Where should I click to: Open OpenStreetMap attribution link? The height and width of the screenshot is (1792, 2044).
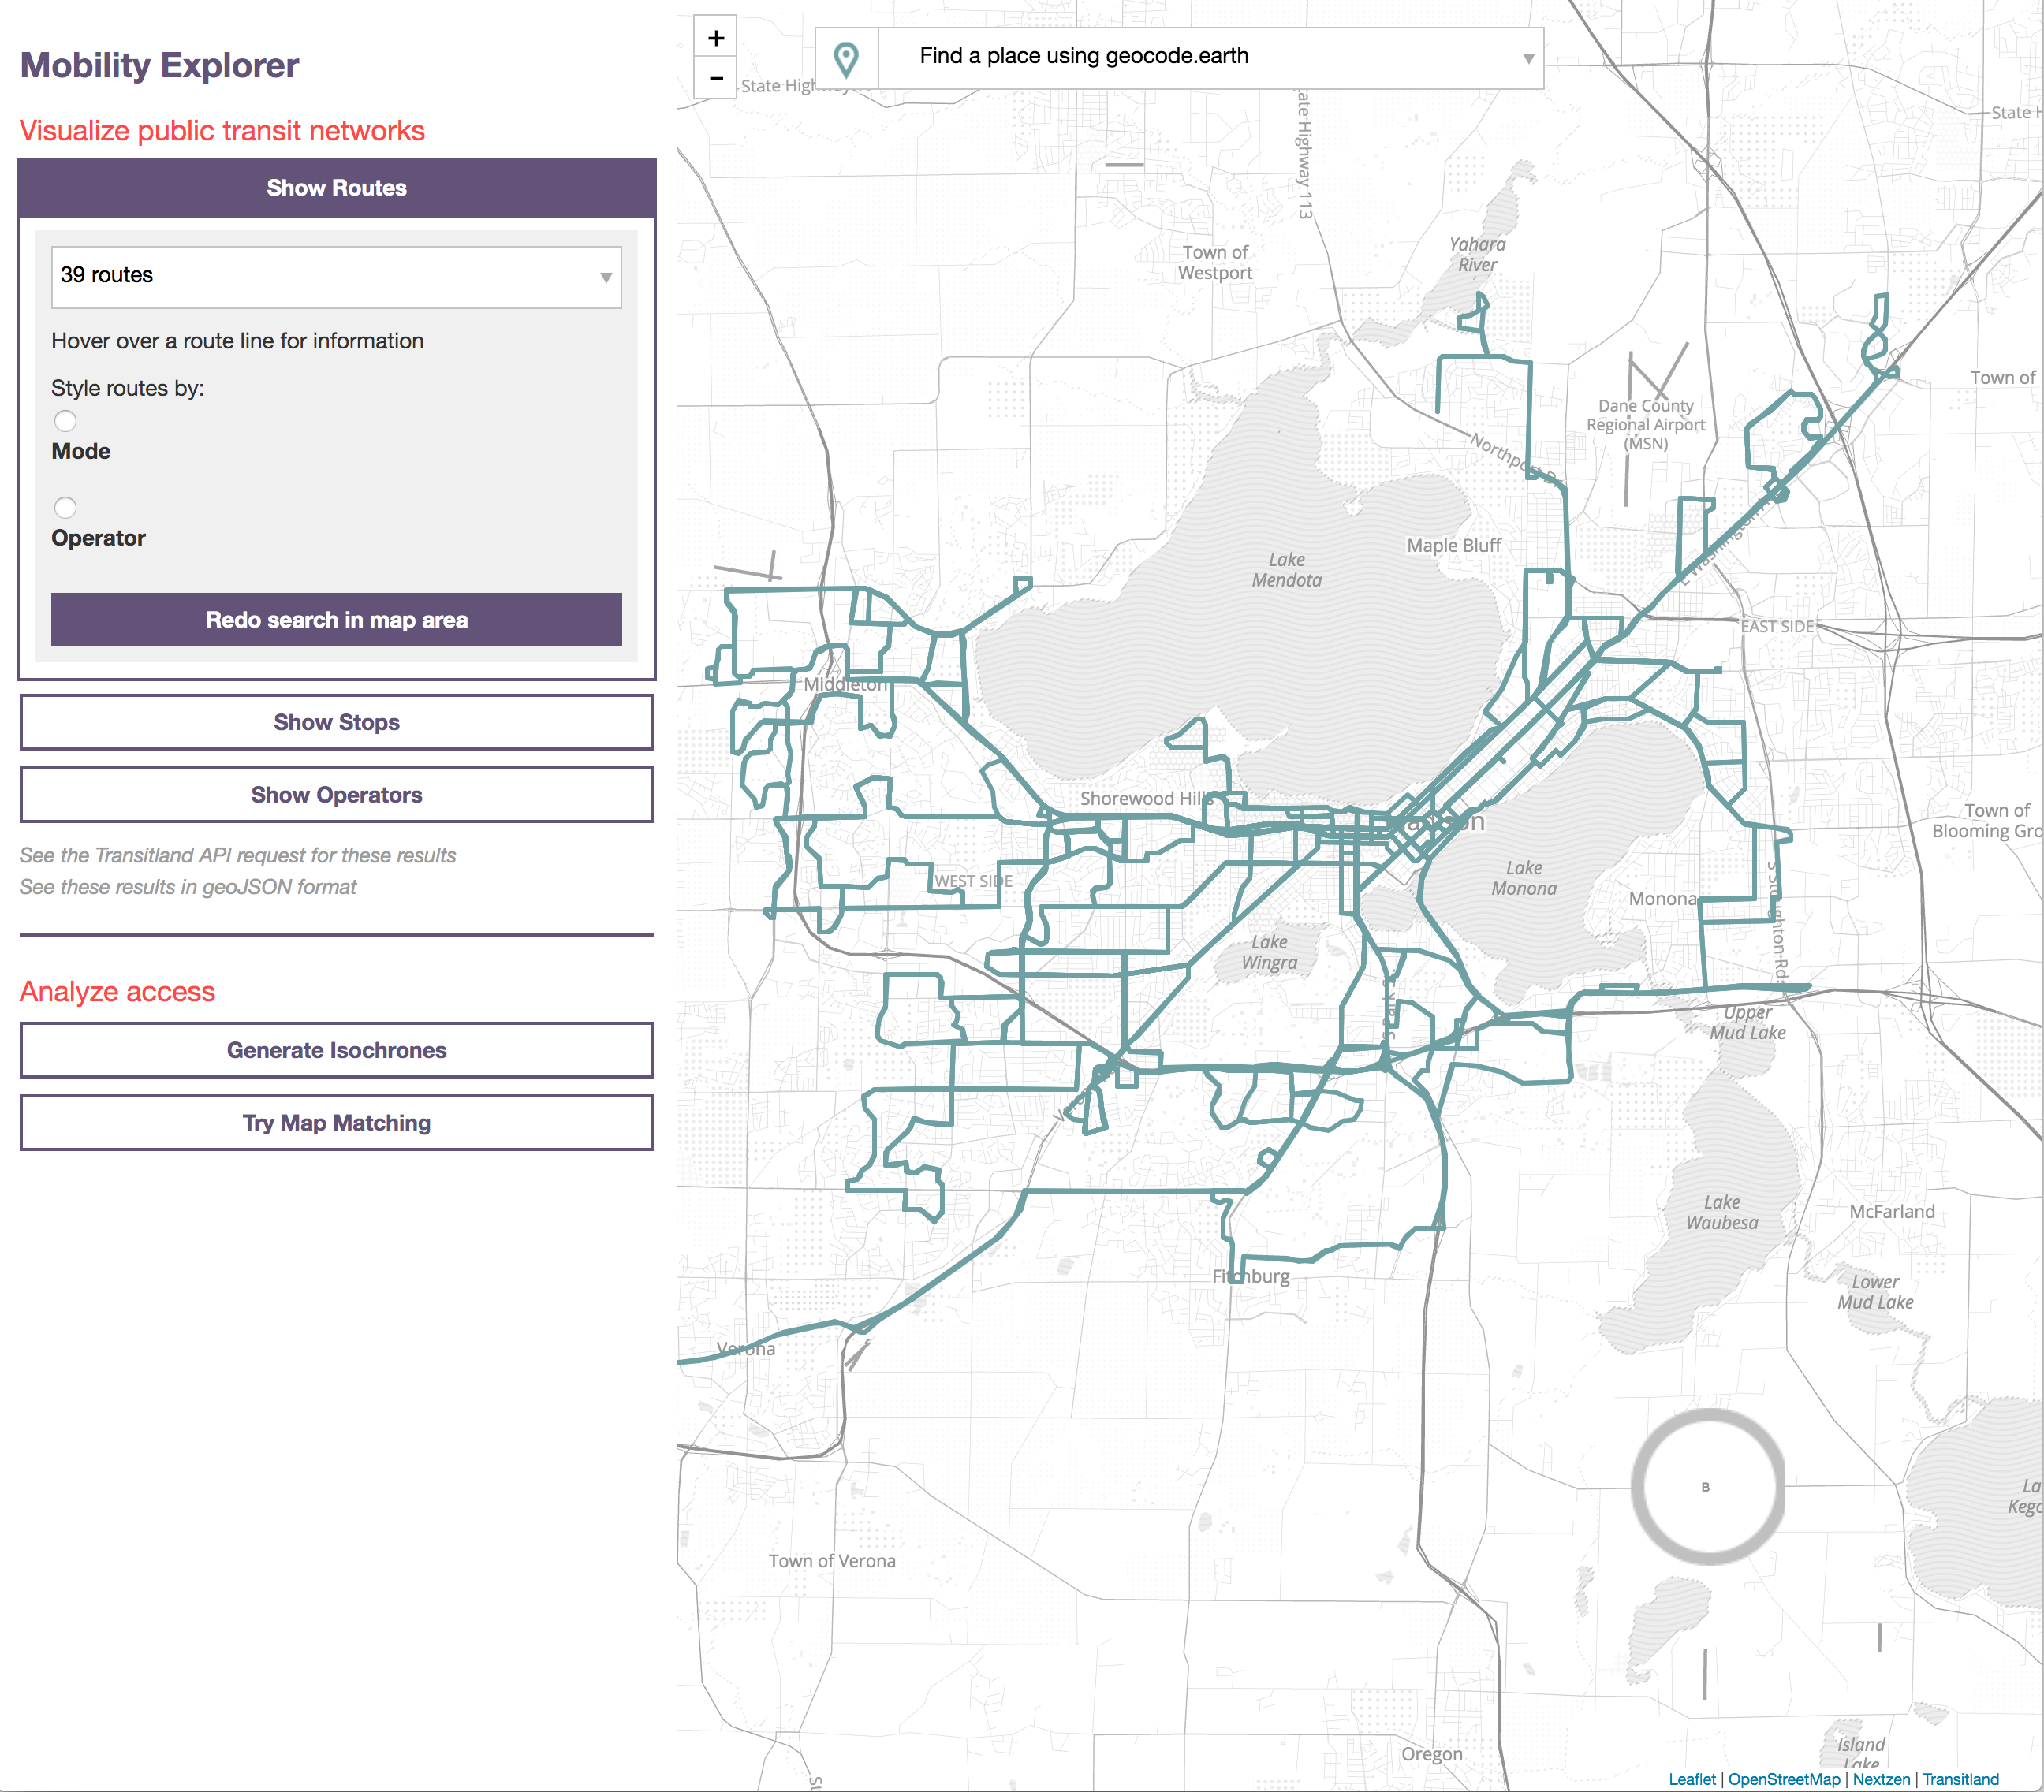point(1783,1779)
